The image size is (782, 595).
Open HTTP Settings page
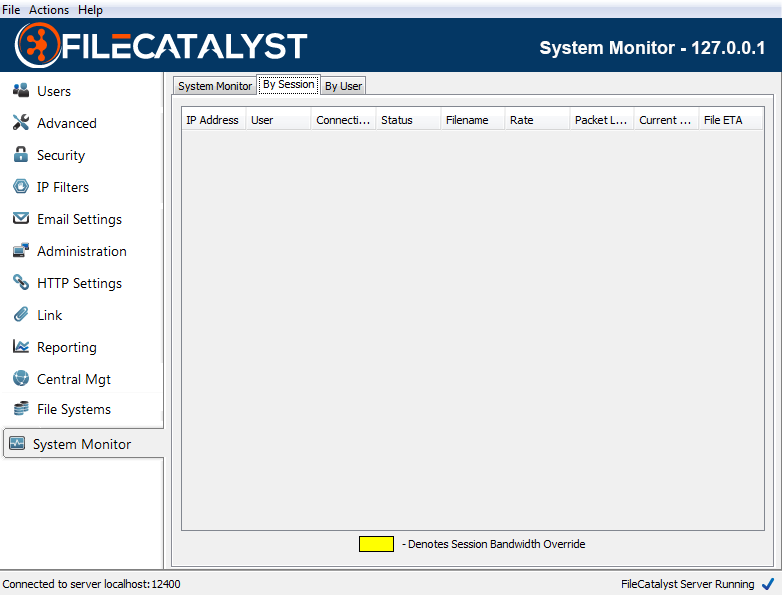79,283
